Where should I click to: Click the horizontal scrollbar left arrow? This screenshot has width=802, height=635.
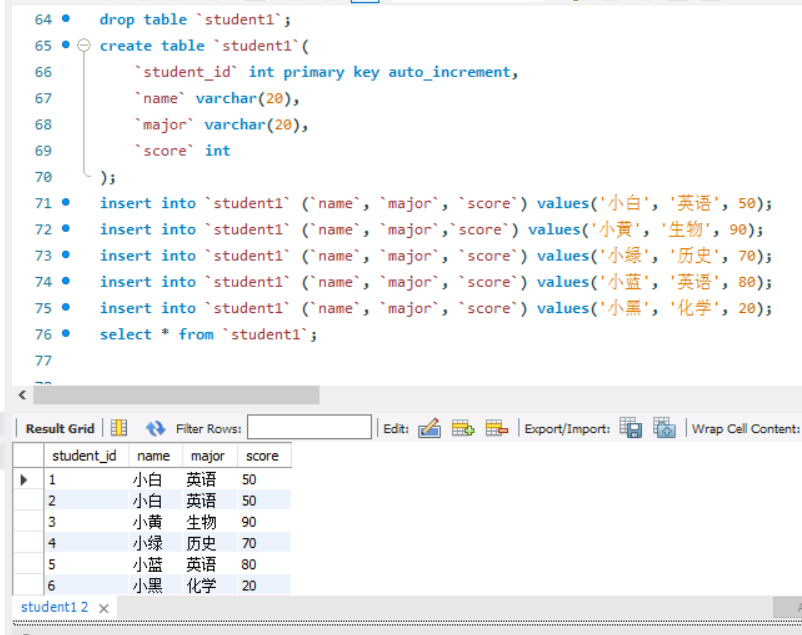(22, 395)
